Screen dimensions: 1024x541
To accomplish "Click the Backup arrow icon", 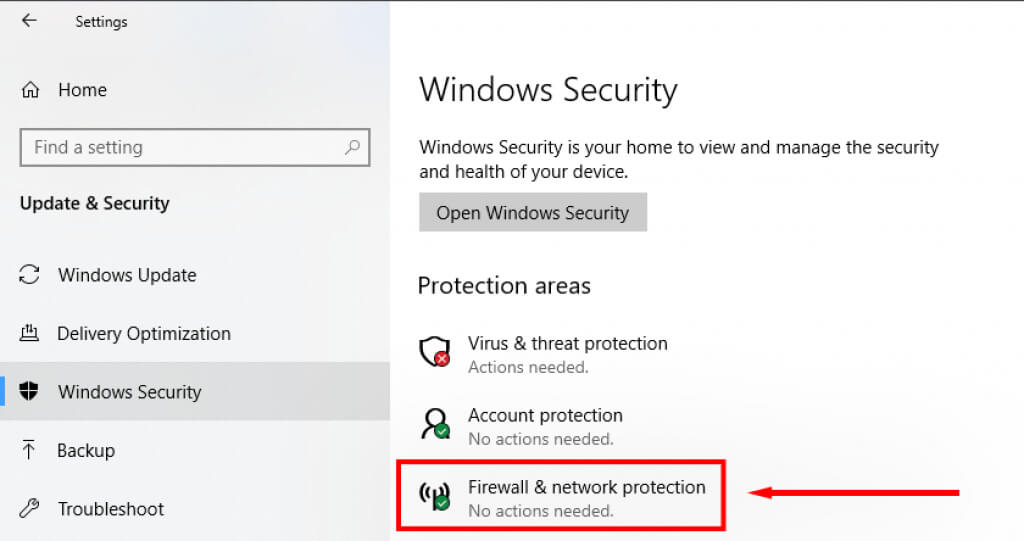I will [30, 450].
